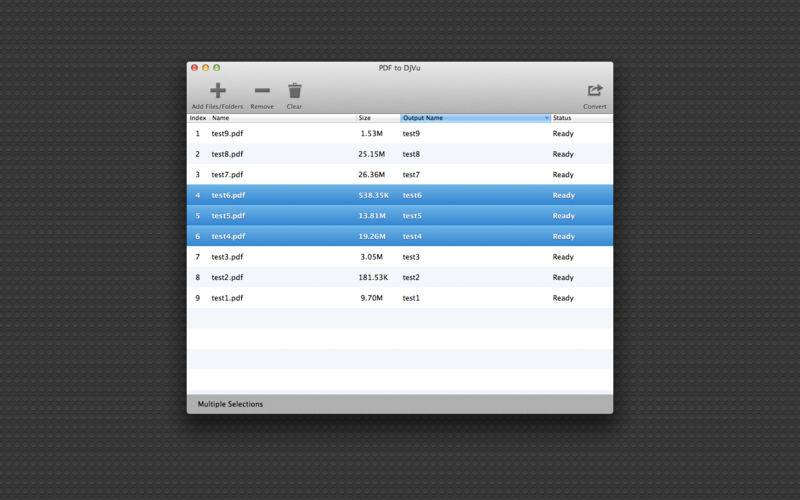
Task: Click the Clear trash can icon
Action: (294, 91)
